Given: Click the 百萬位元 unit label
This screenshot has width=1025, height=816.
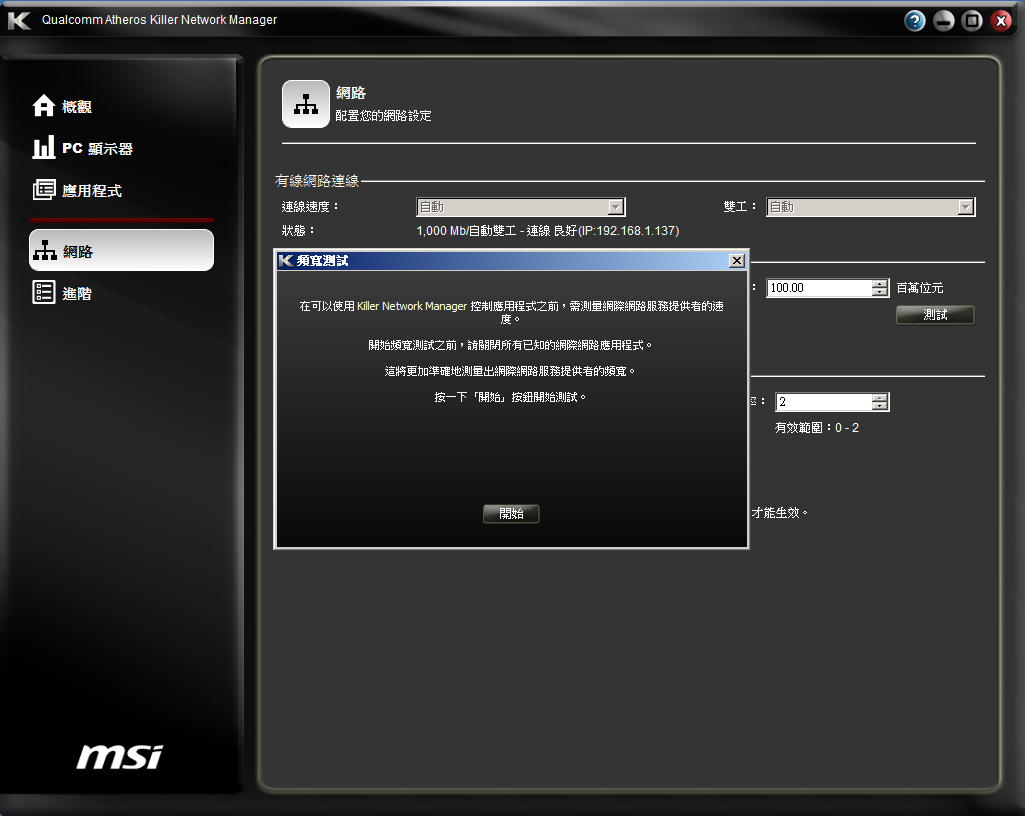Looking at the screenshot, I should tap(919, 288).
